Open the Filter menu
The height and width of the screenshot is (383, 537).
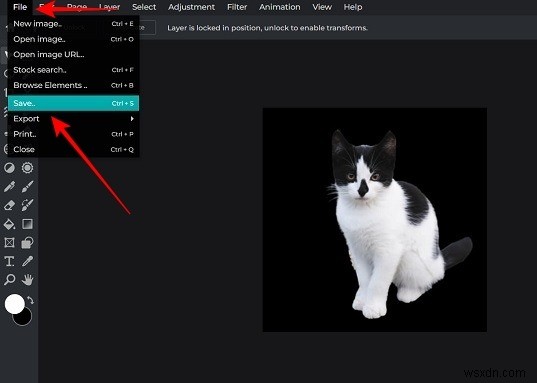point(237,7)
